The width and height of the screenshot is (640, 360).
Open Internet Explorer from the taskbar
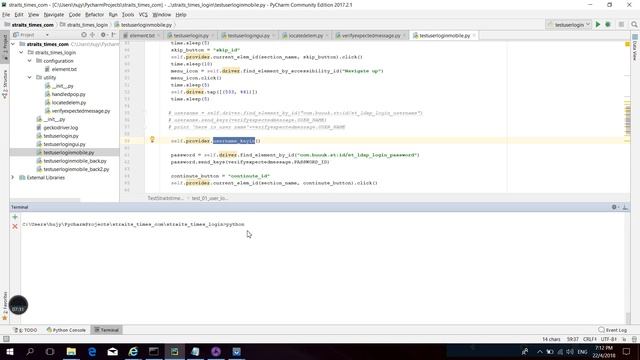(x=133, y=351)
